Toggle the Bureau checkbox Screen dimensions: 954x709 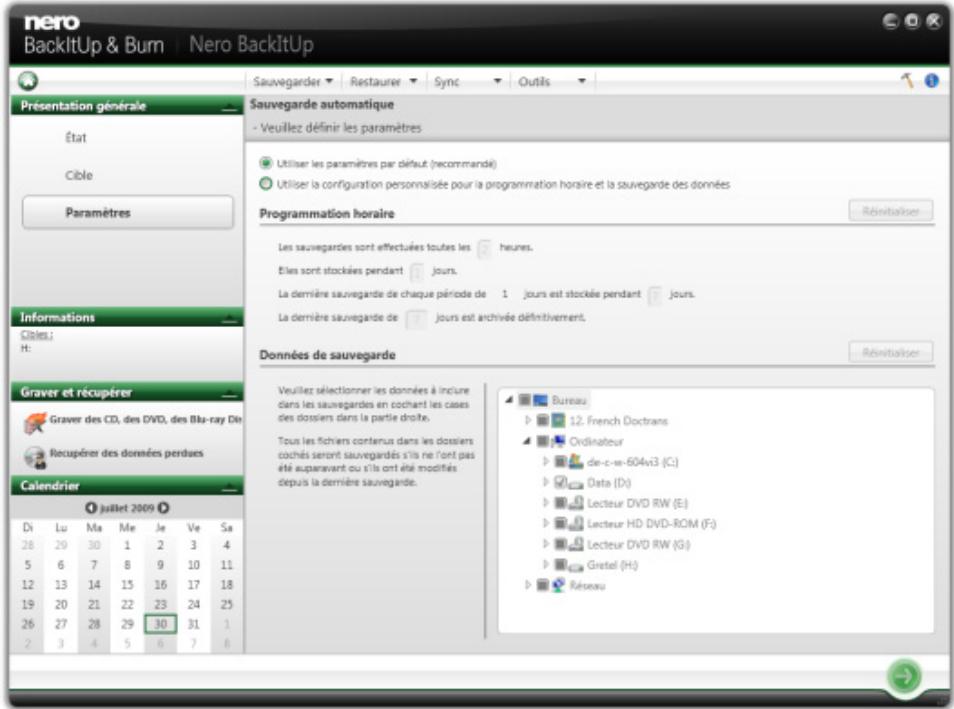point(524,400)
